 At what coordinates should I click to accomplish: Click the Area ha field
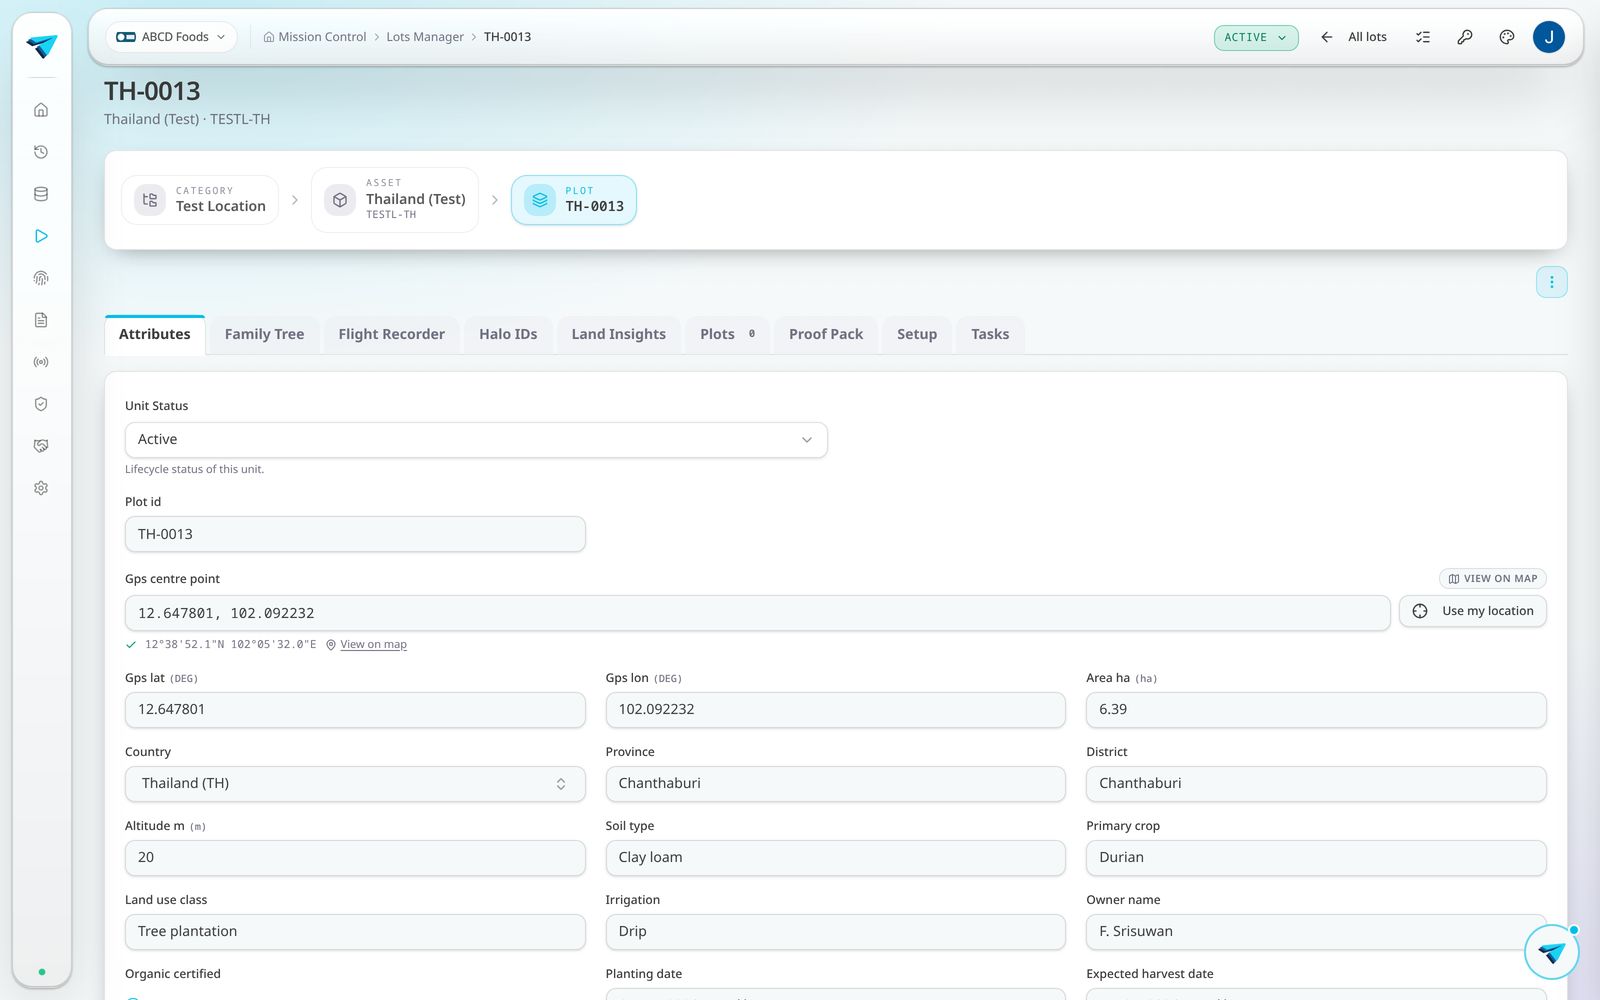pos(1316,710)
